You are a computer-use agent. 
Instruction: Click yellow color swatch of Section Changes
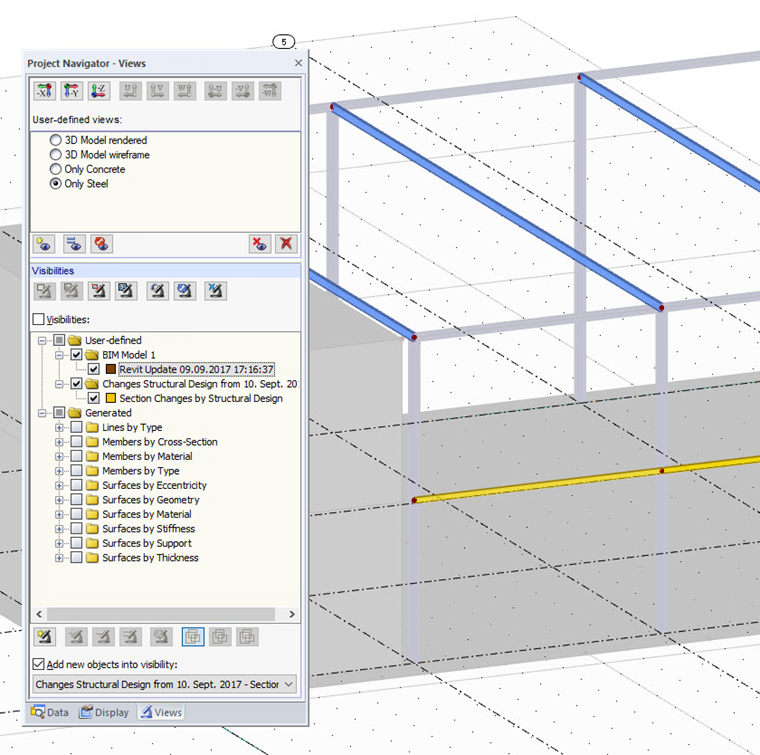pos(111,398)
